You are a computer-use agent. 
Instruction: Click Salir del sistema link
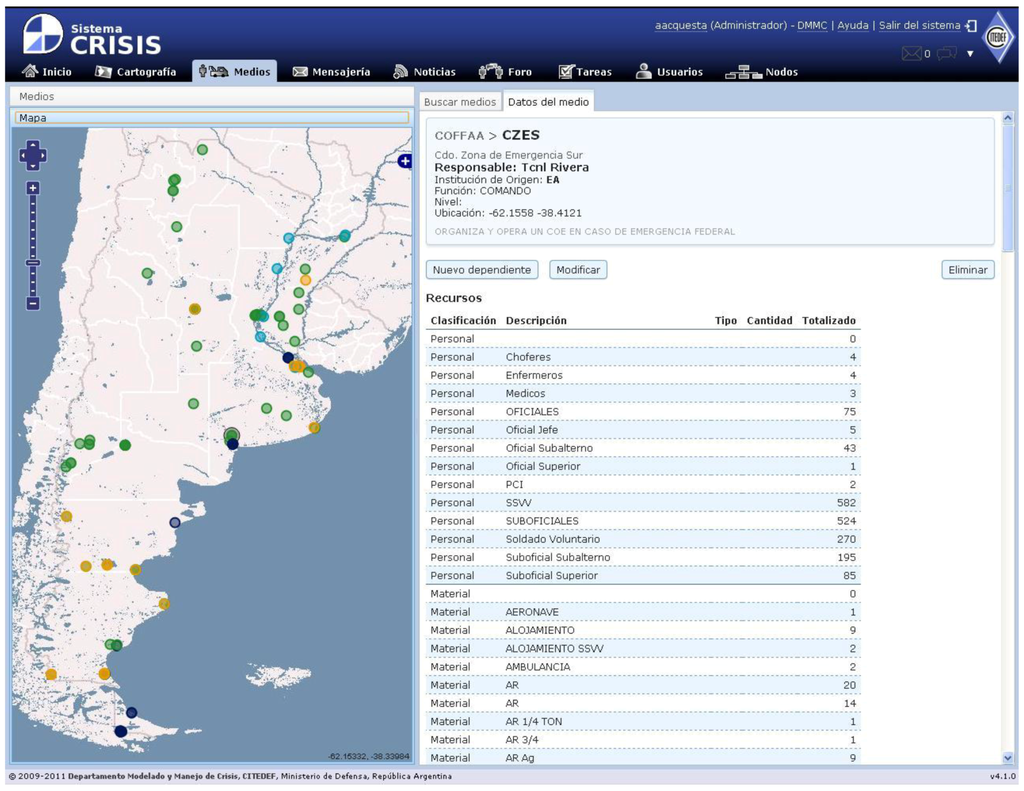coord(920,25)
